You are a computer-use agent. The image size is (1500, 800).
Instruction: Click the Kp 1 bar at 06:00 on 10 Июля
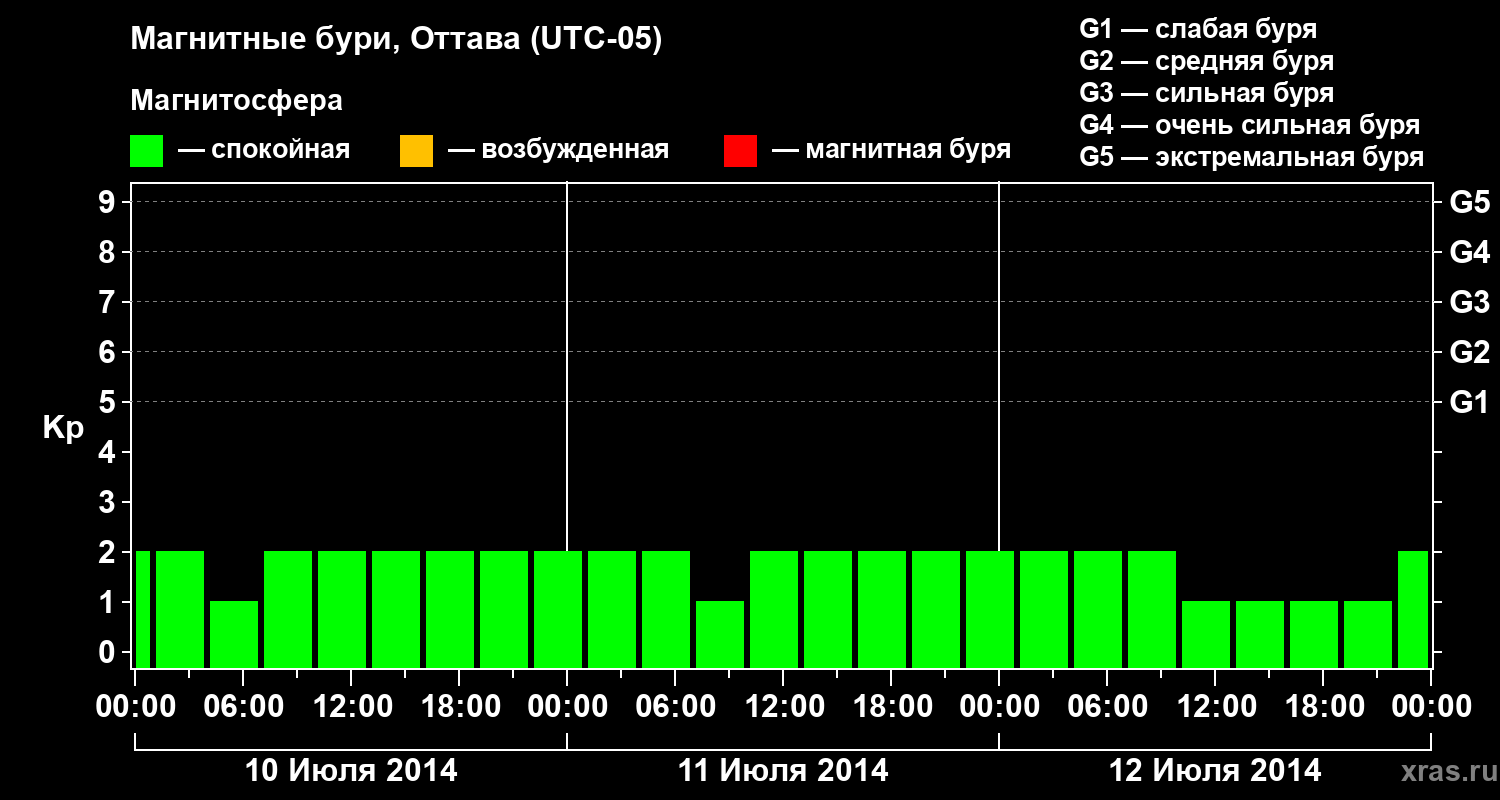(x=234, y=634)
